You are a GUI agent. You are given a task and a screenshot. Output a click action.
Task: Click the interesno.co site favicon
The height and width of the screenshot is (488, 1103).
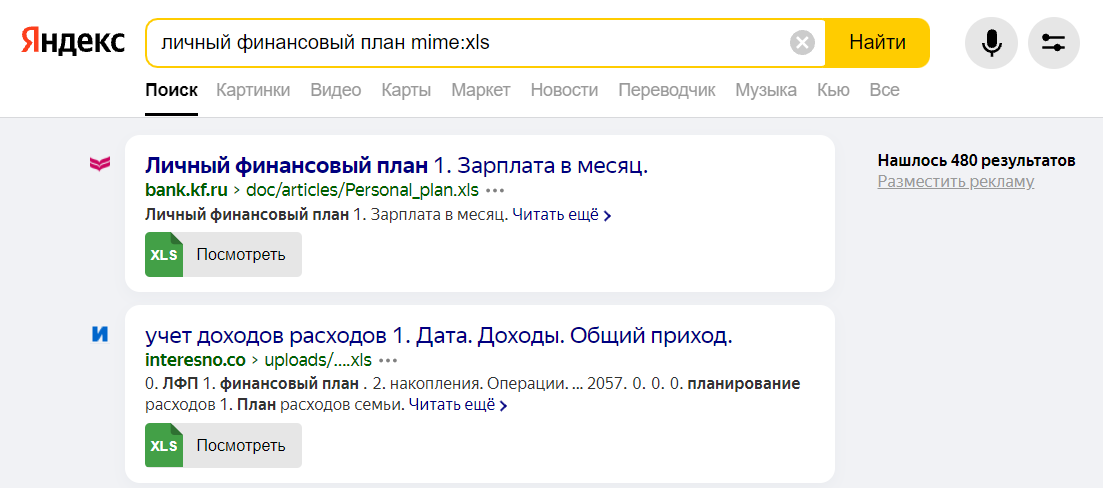[x=100, y=335]
